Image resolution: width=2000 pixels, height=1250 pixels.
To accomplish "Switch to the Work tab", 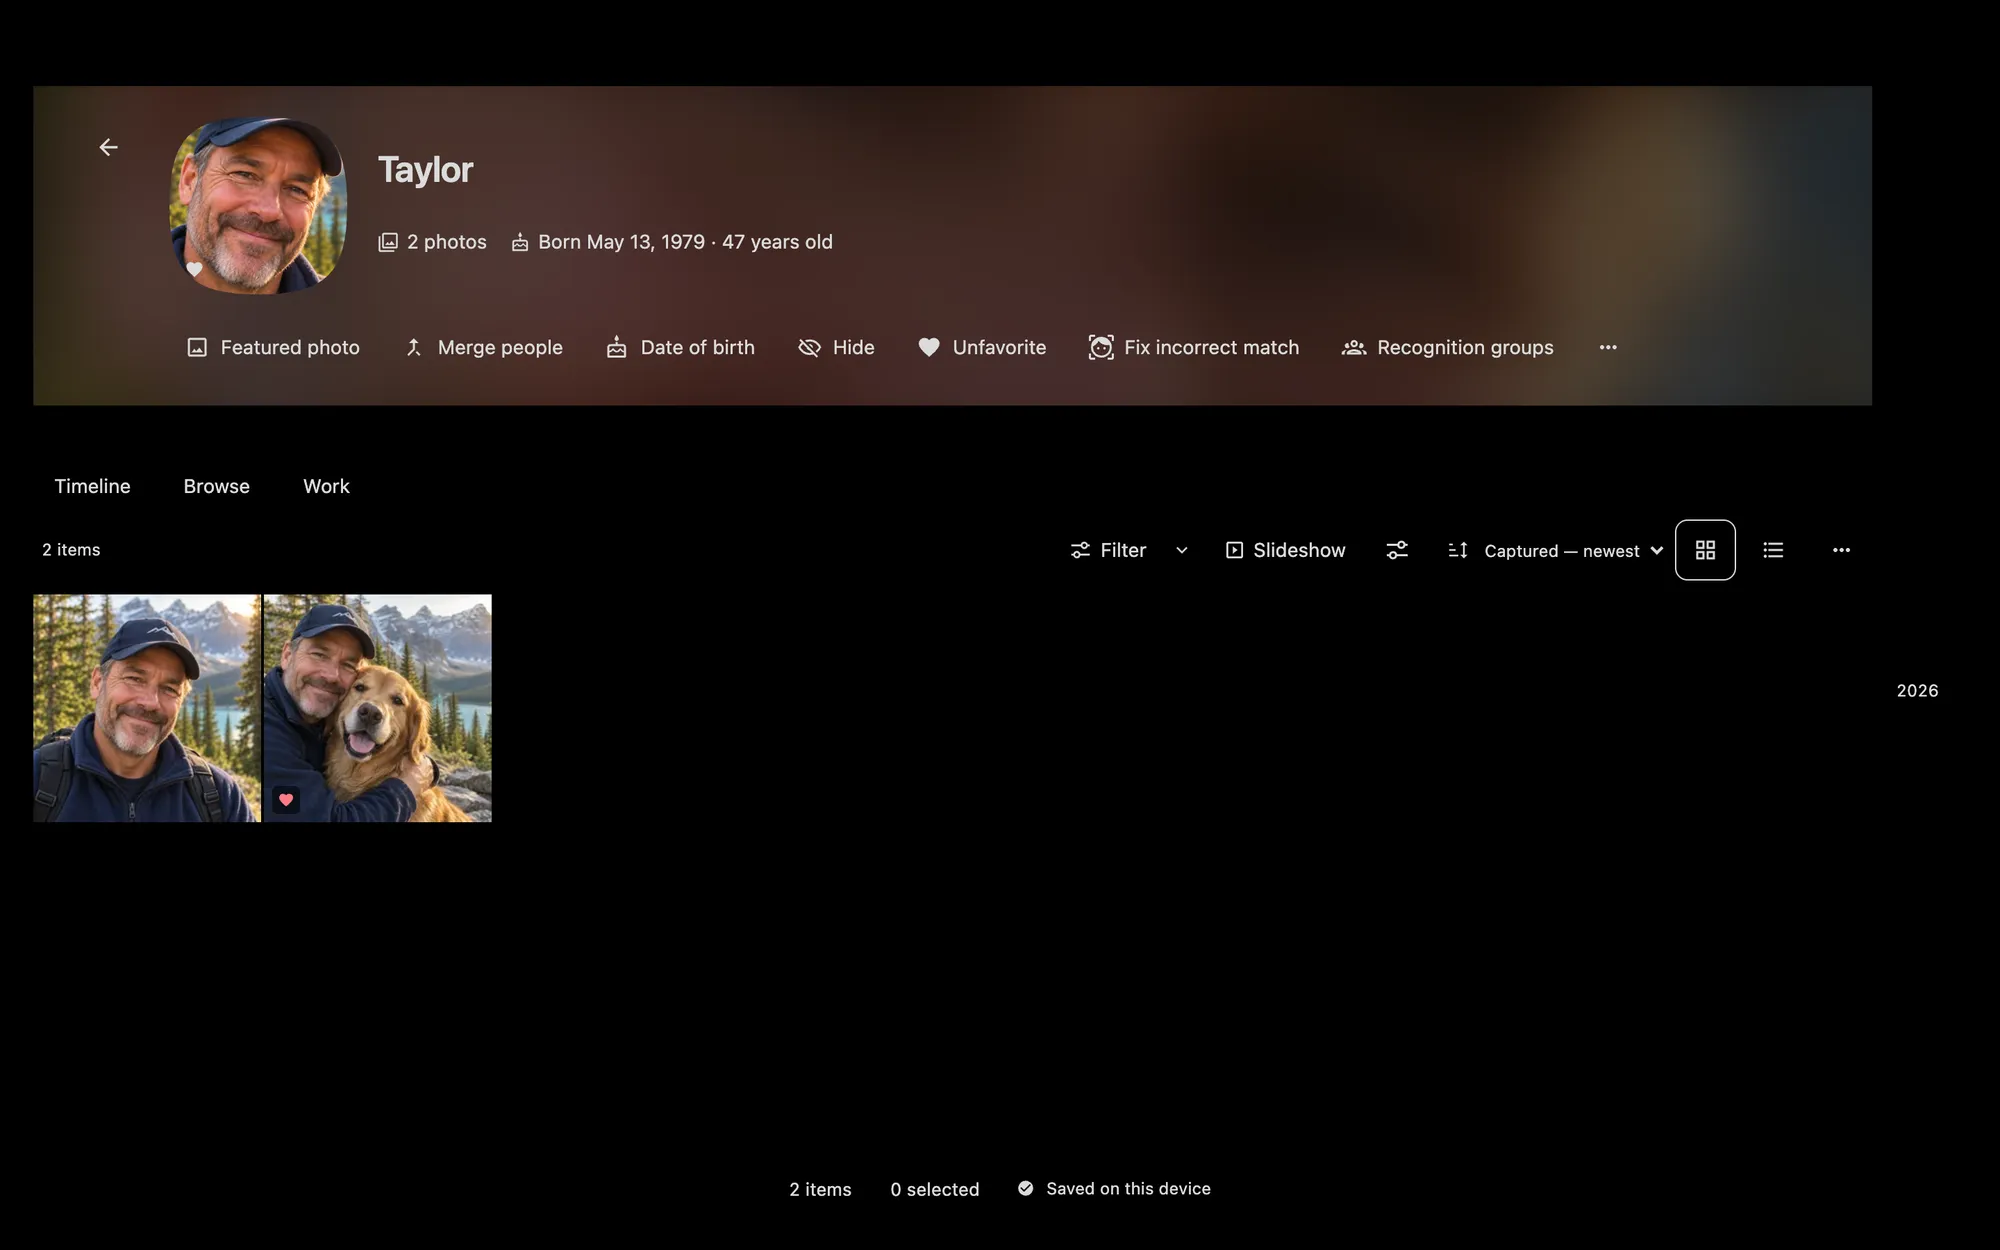I will [x=326, y=486].
